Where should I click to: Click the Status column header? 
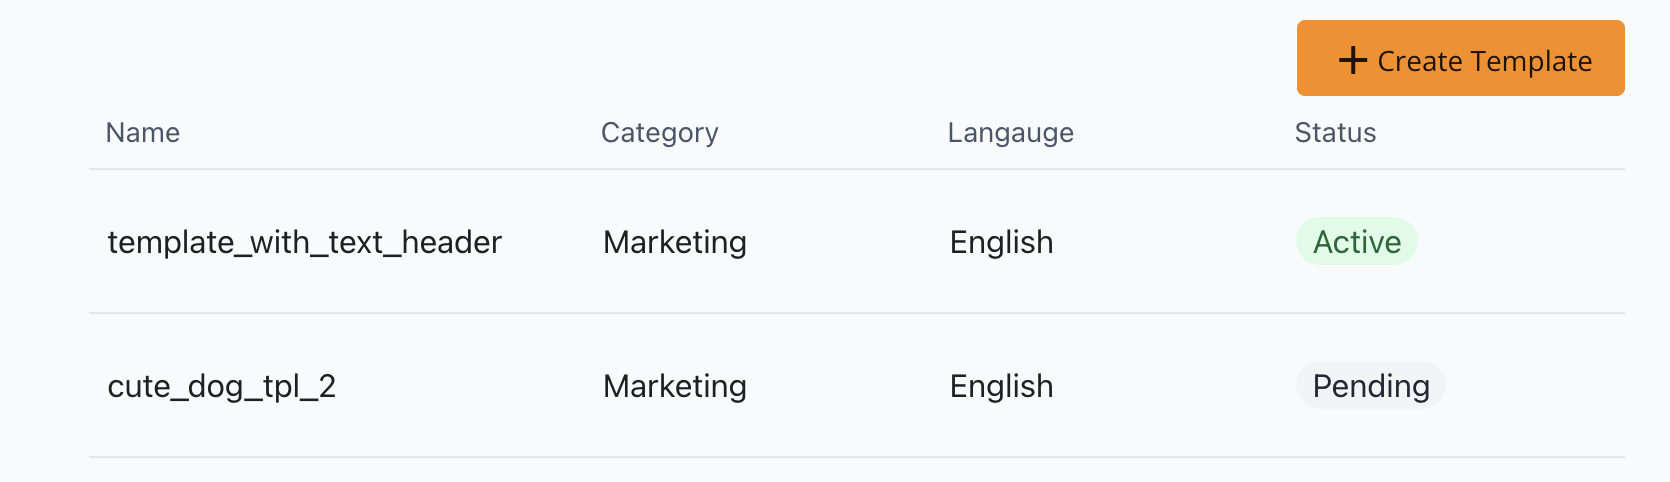(1336, 133)
